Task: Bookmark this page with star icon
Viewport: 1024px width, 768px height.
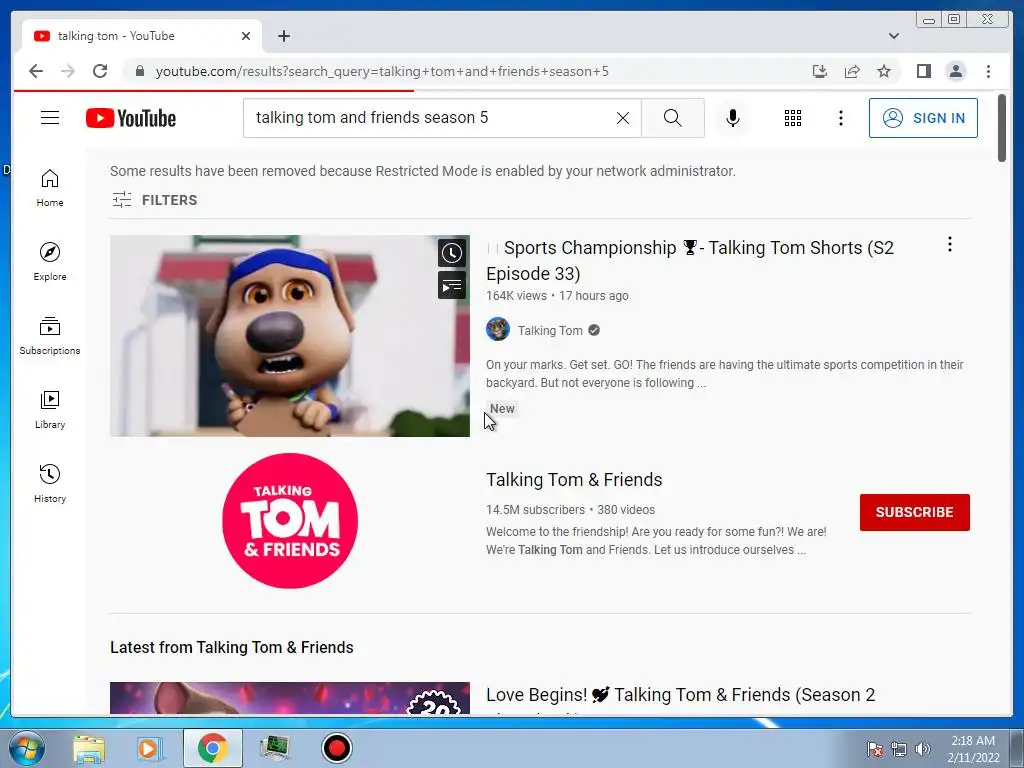Action: [x=884, y=71]
